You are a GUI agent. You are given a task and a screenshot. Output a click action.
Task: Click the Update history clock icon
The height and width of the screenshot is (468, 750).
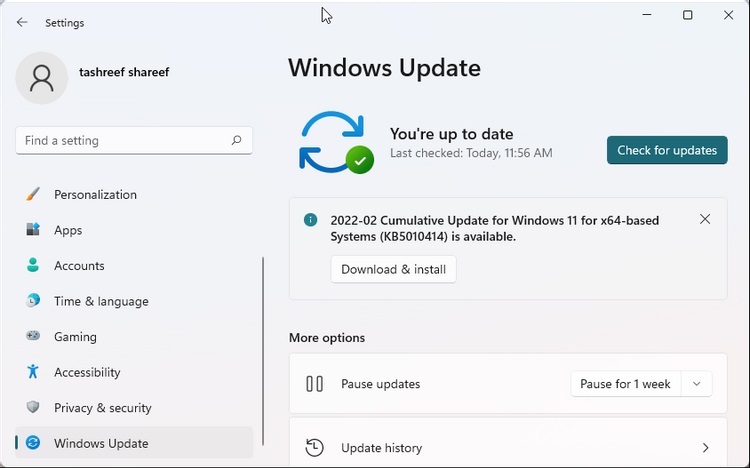[314, 447]
